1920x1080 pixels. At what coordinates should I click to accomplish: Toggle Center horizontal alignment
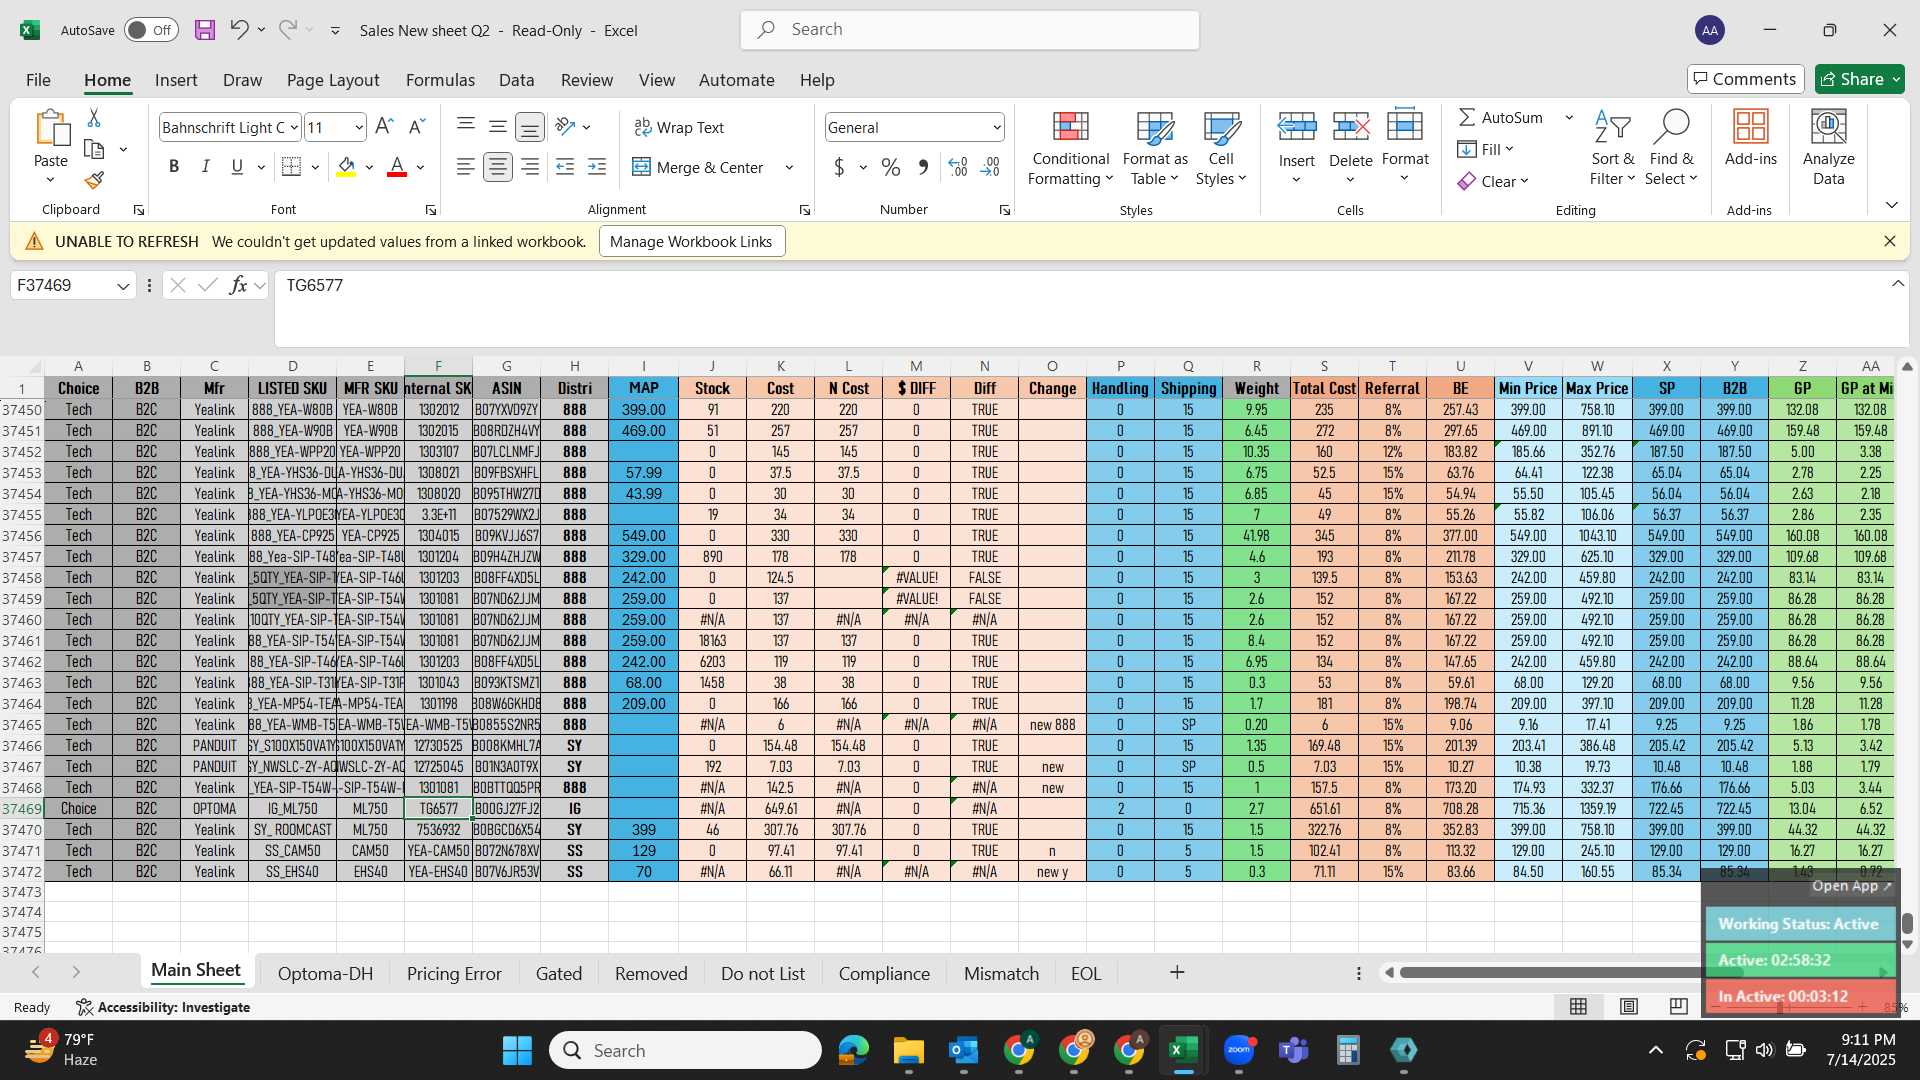[497, 167]
